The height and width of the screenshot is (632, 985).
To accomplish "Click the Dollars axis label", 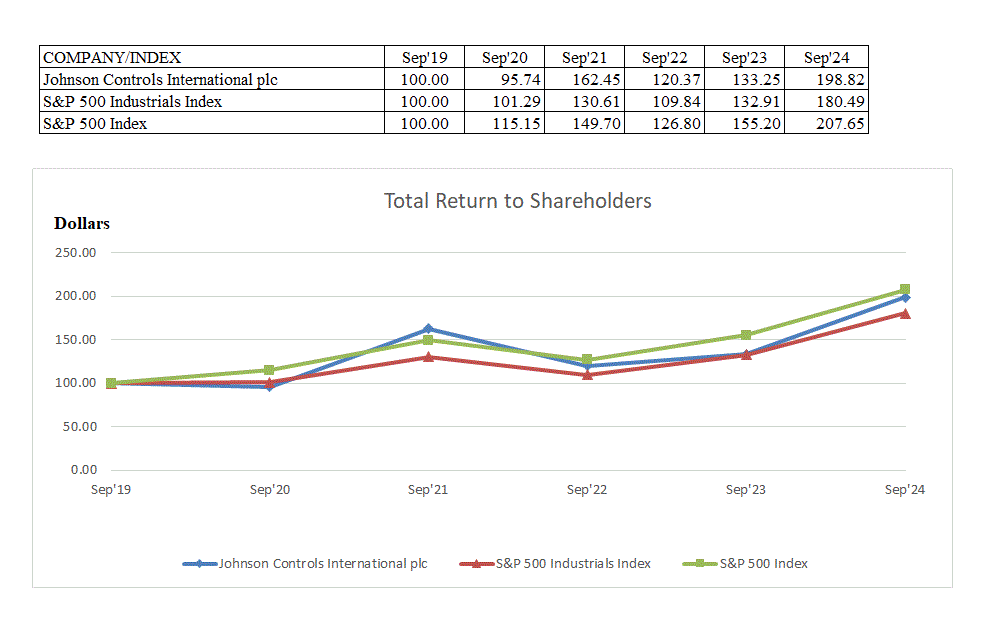I will (x=81, y=223).
